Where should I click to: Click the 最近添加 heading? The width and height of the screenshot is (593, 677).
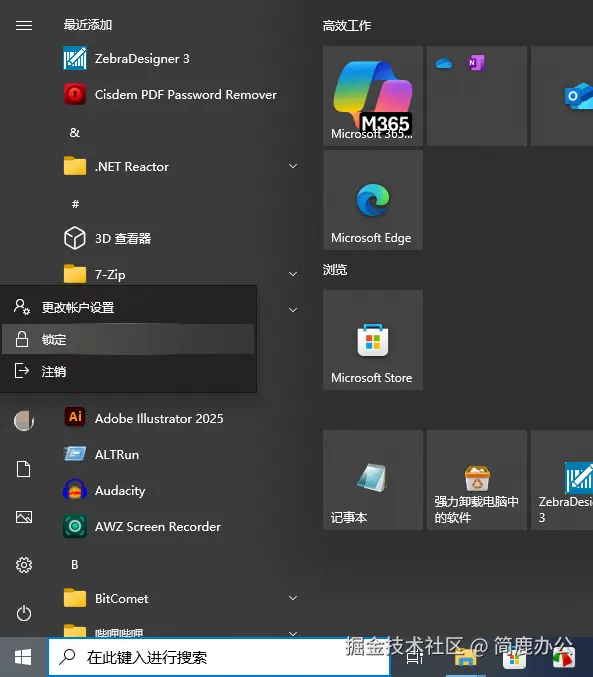point(88,25)
